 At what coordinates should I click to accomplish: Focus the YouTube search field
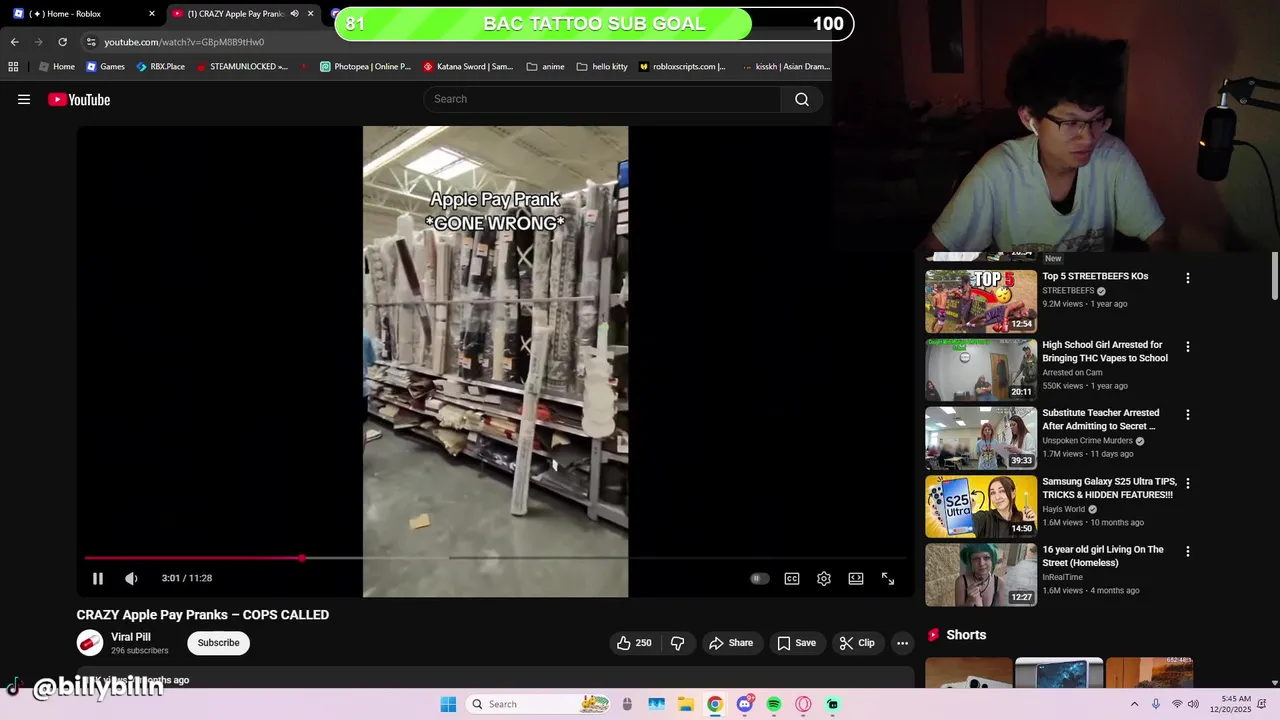tap(604, 99)
